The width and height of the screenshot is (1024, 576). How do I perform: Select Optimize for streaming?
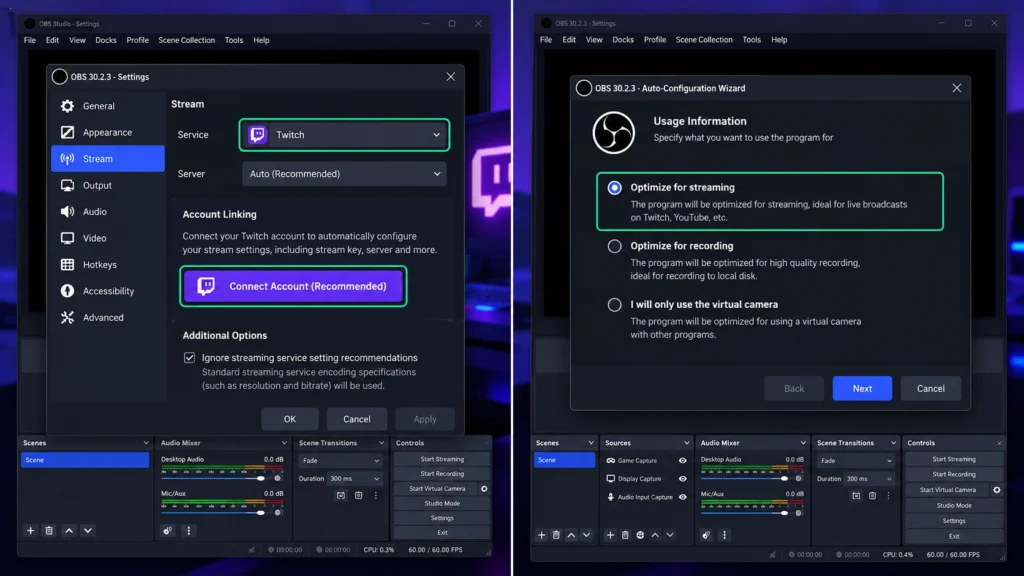pyautogui.click(x=615, y=187)
